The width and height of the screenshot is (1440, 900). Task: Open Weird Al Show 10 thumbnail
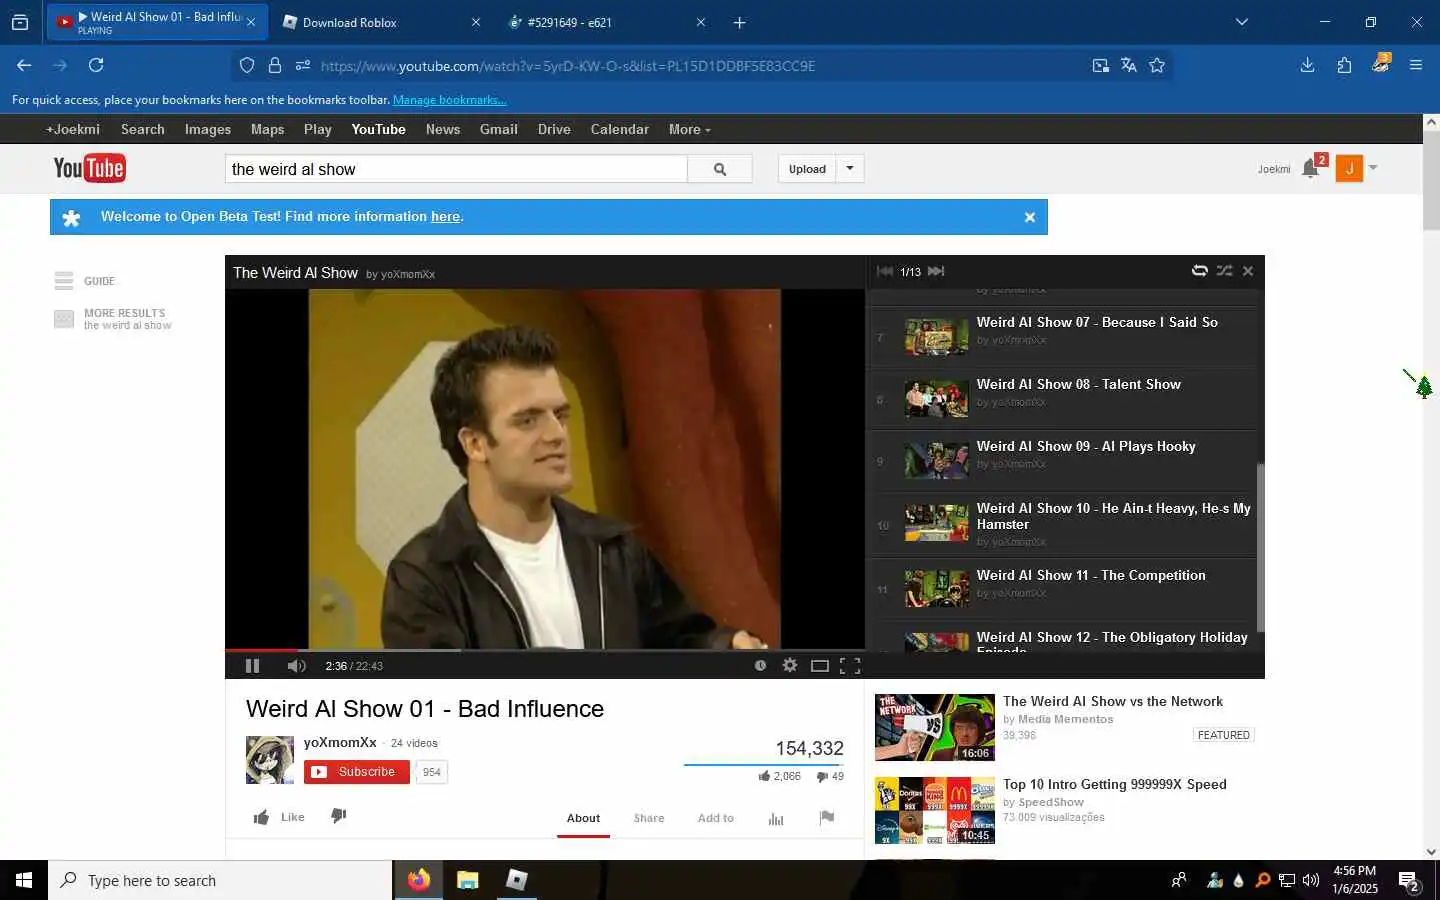(x=936, y=523)
